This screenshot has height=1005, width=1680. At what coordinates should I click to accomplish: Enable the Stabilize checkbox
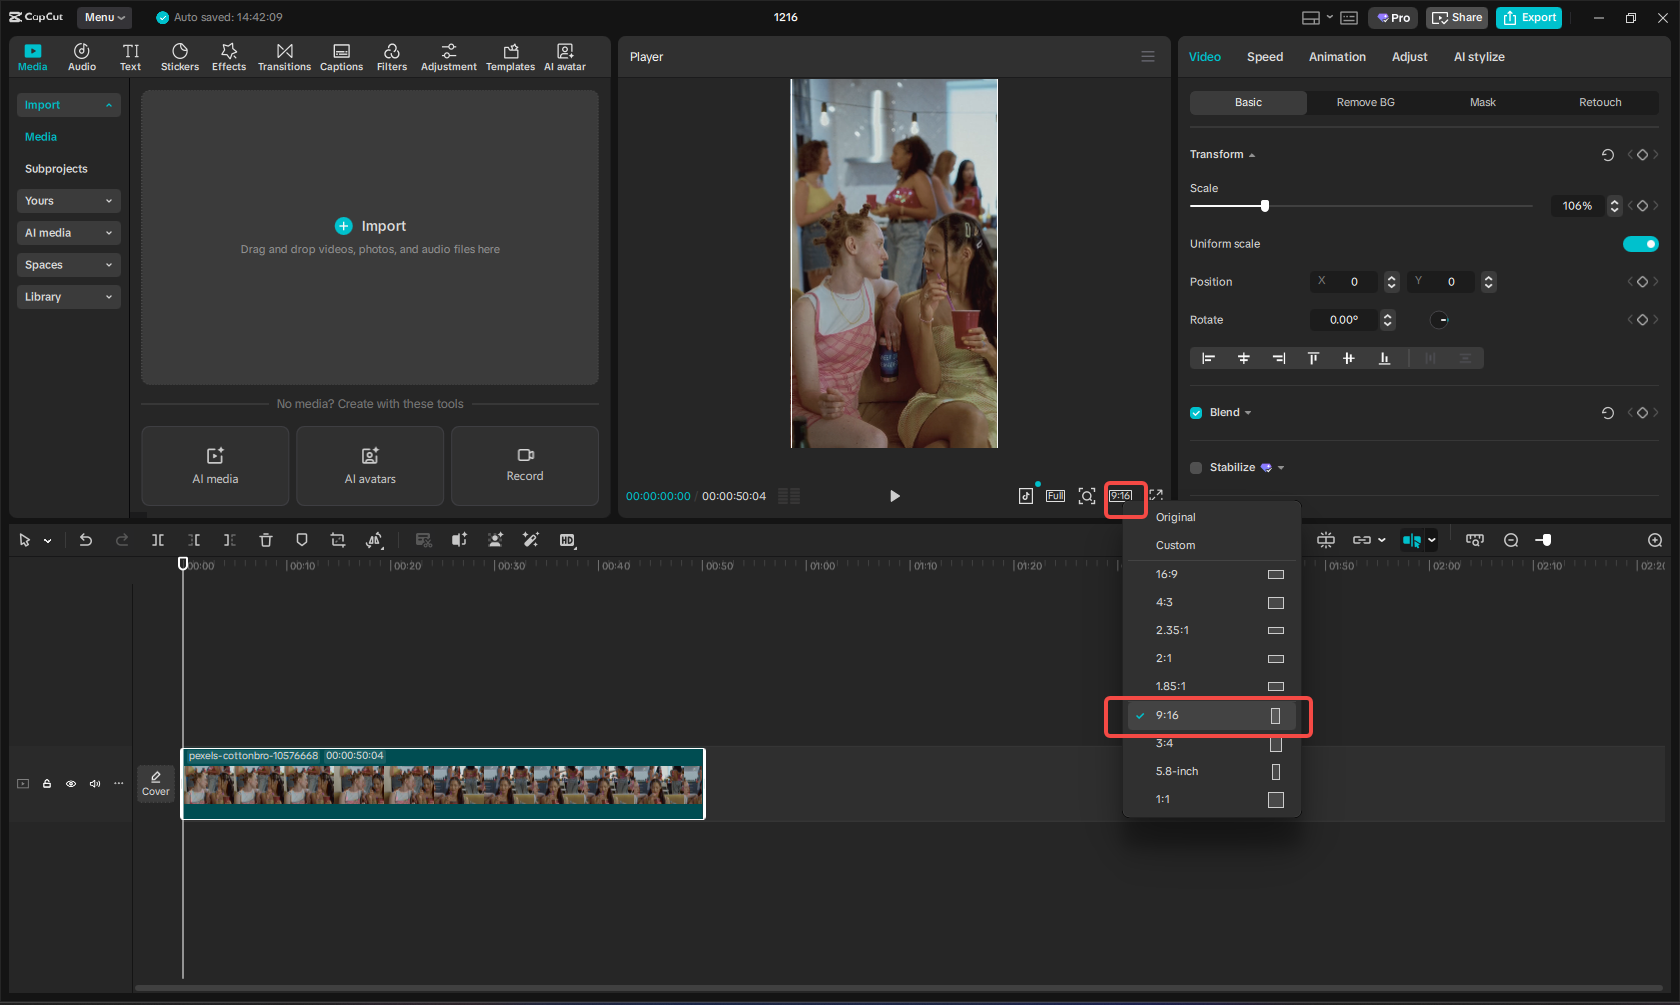pyautogui.click(x=1195, y=467)
